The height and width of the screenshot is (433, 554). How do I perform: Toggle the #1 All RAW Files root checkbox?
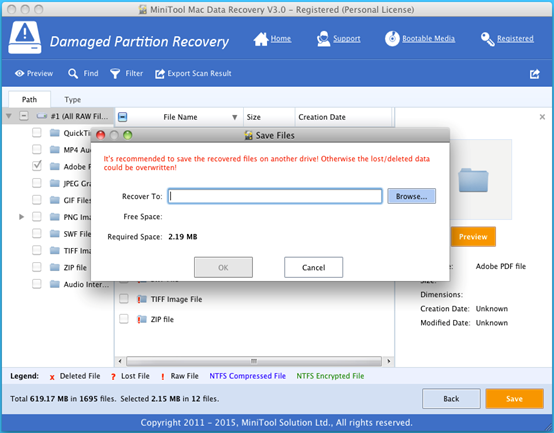24,116
